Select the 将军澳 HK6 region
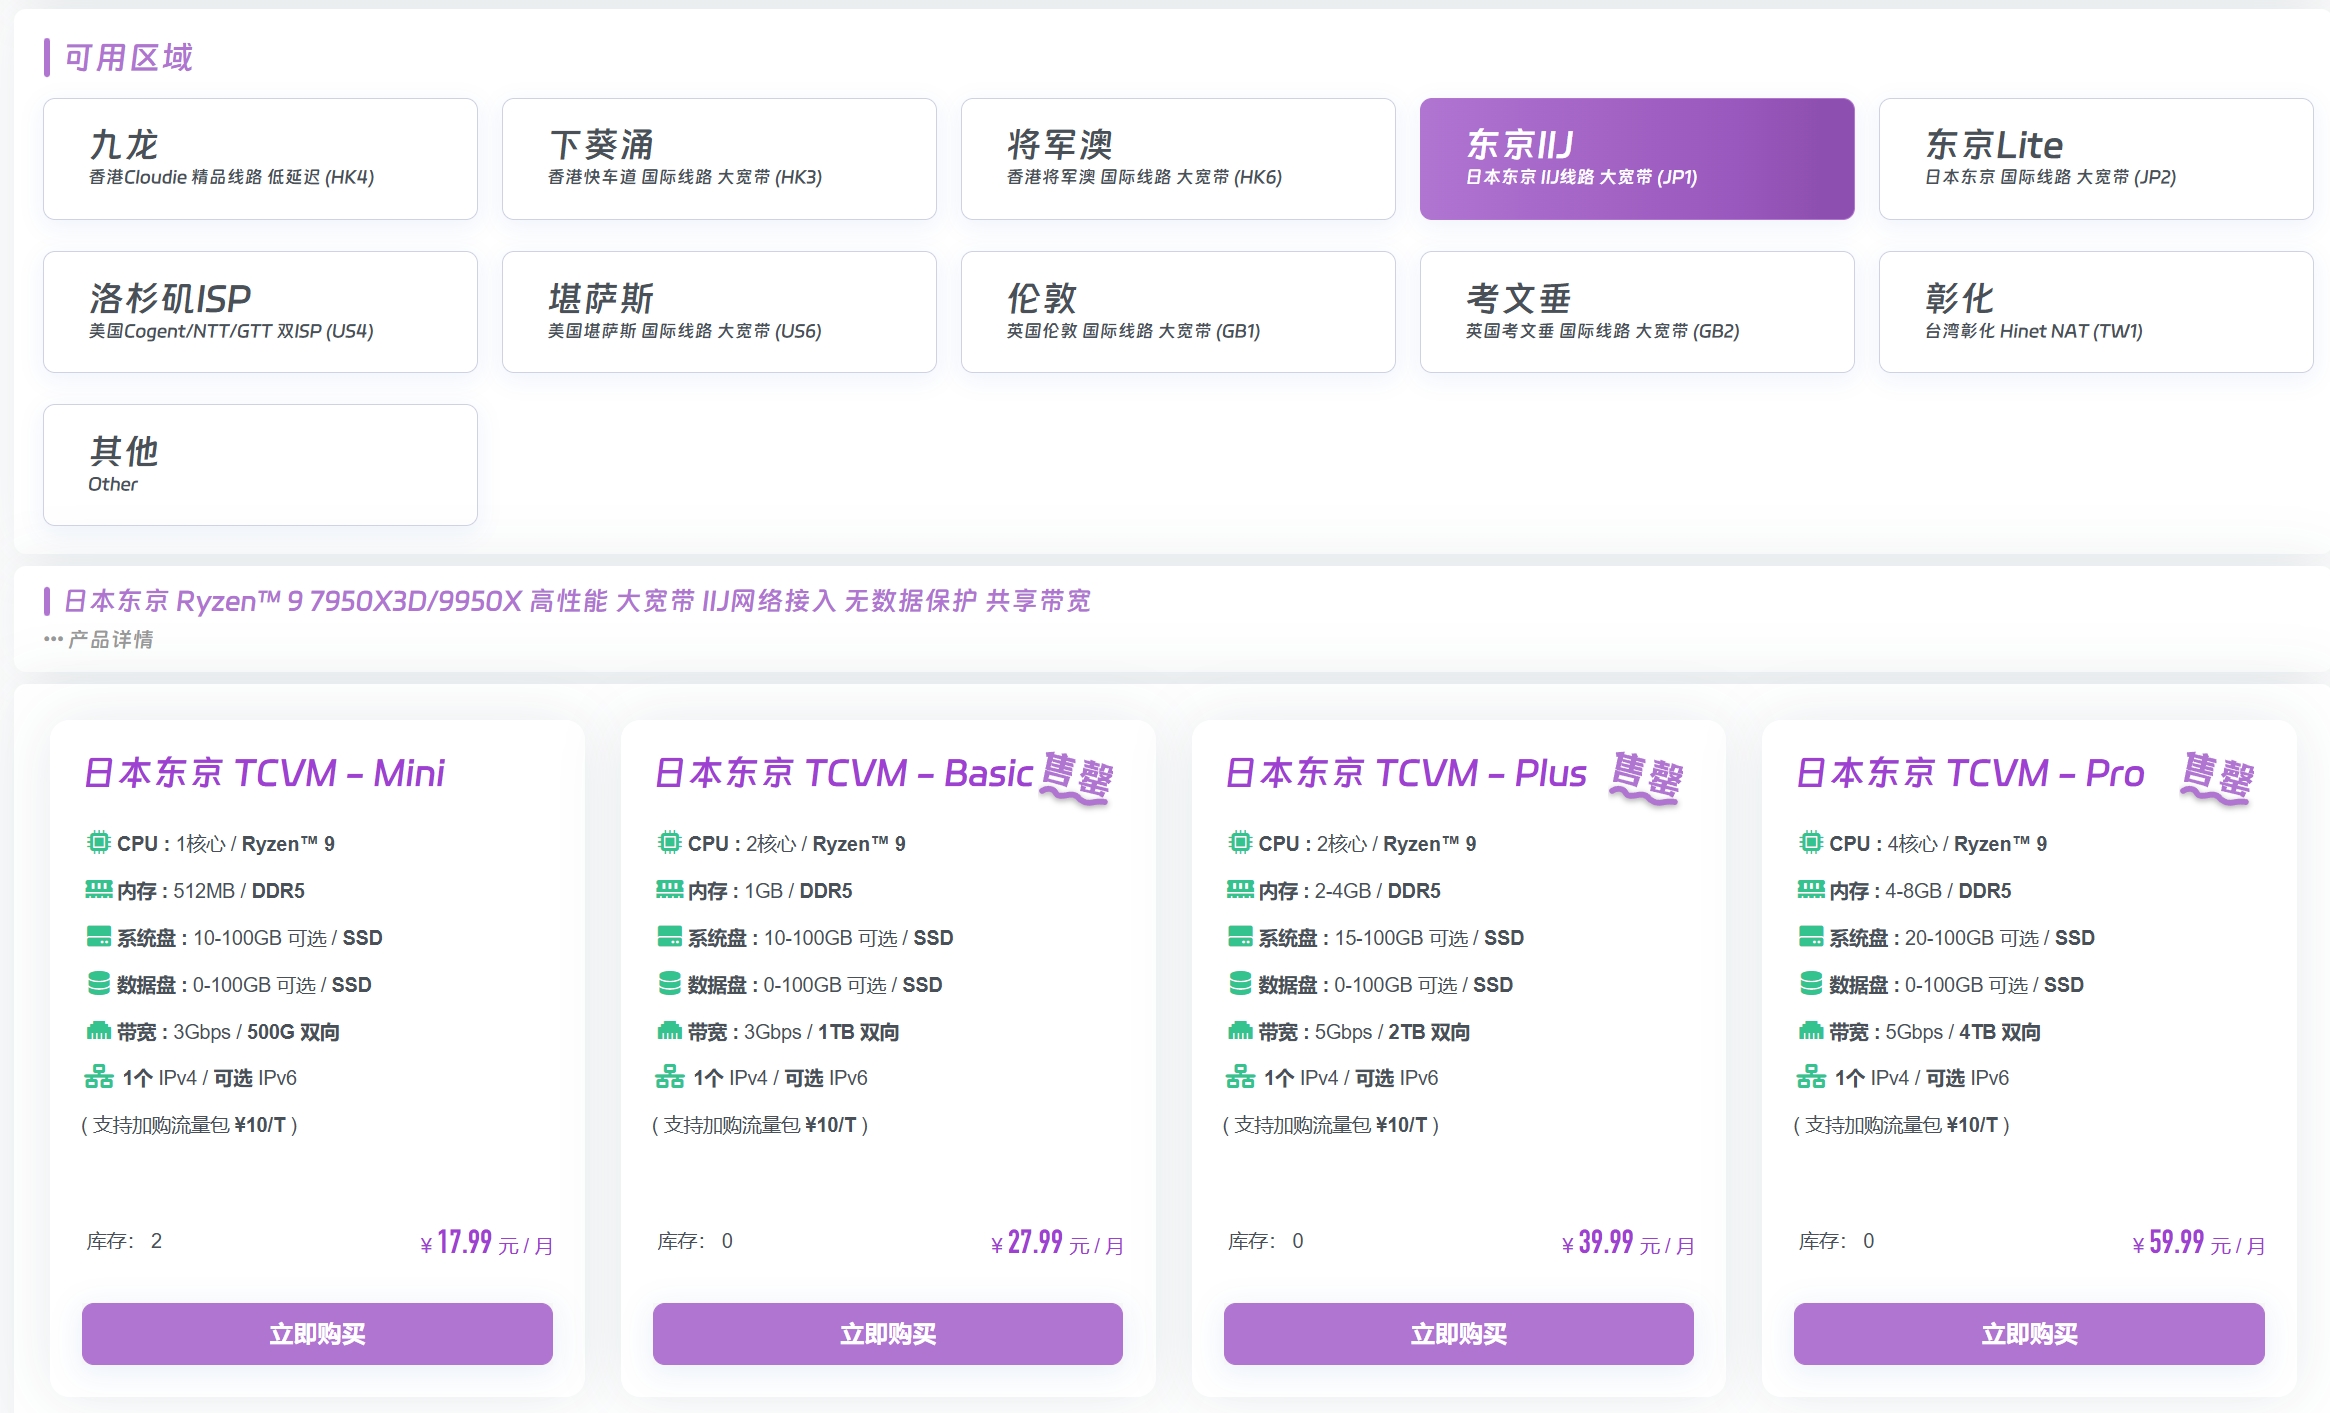The height and width of the screenshot is (1413, 2330). click(x=1177, y=159)
